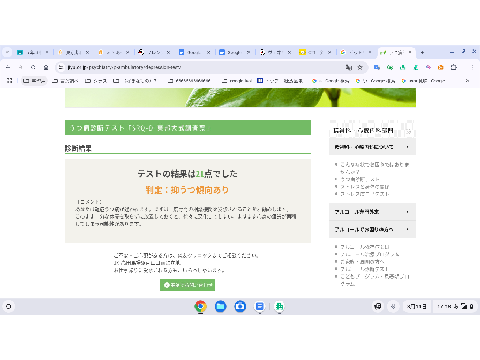The height and width of the screenshot is (360, 480).
Task: Expand the top sidebar 精神科 department header
Action: pos(372,130)
